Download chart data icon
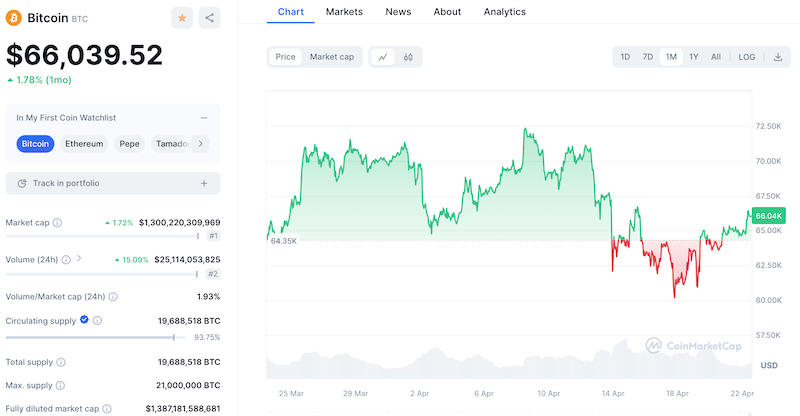The image size is (800, 416). coord(778,57)
